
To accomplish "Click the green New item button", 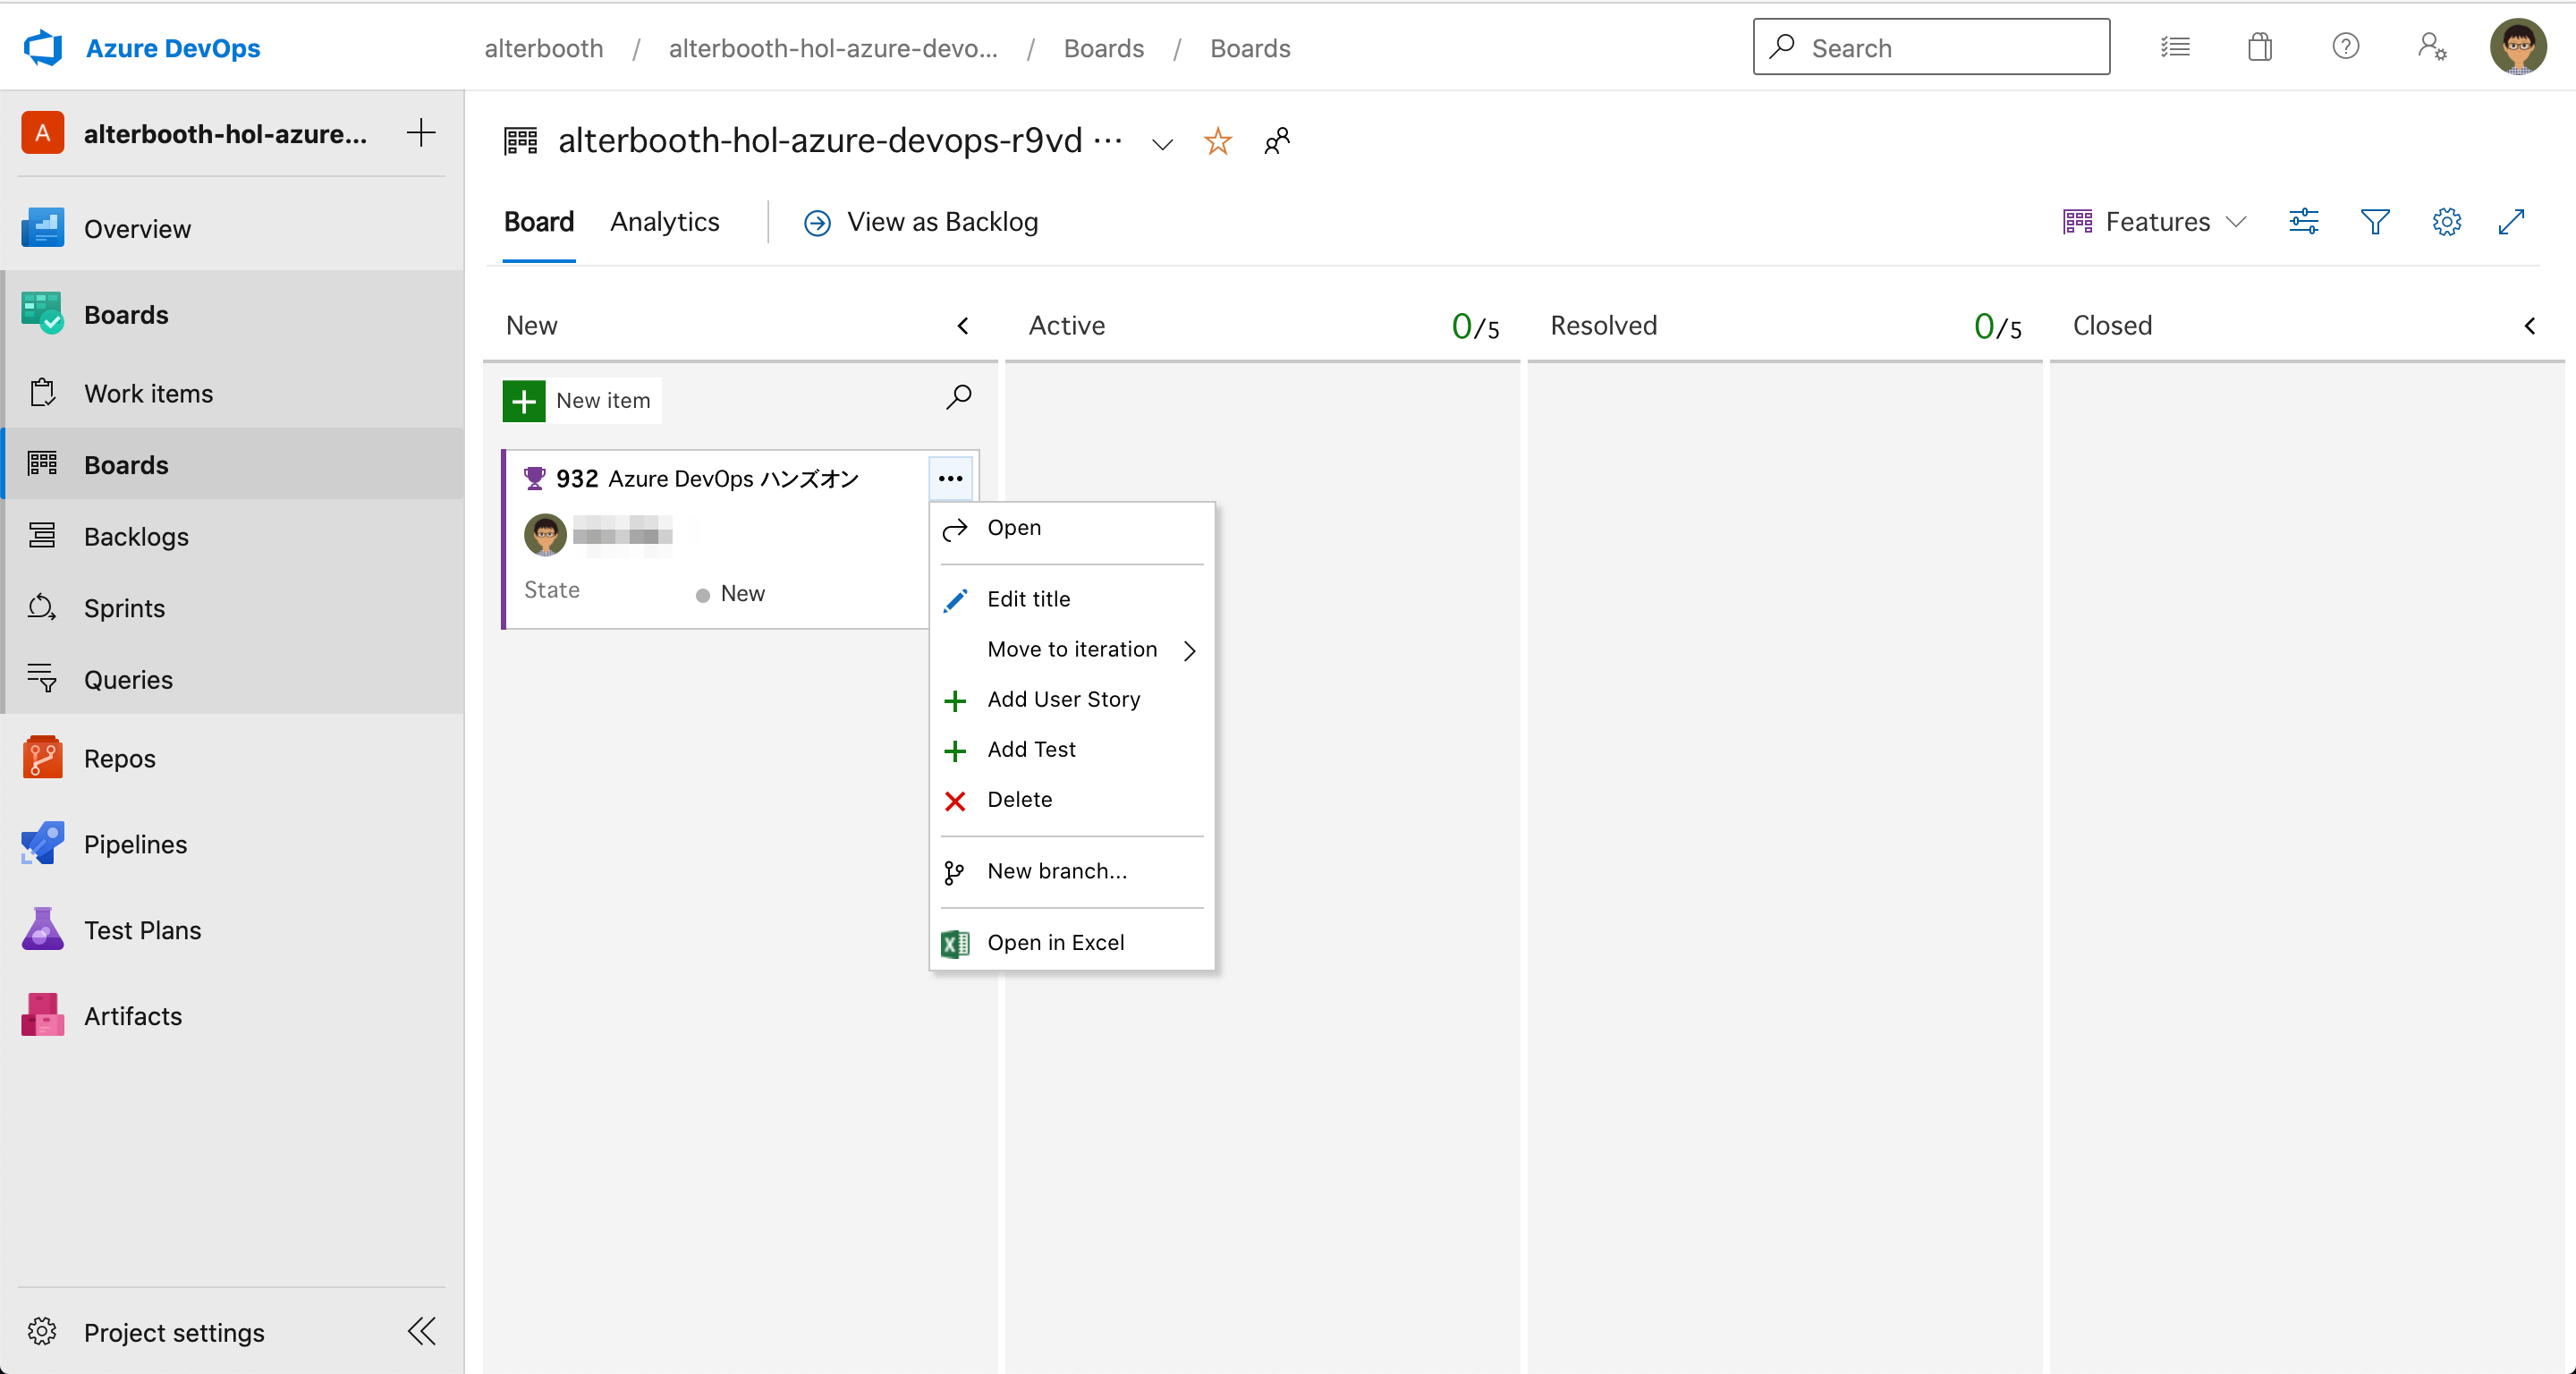I will (581, 400).
